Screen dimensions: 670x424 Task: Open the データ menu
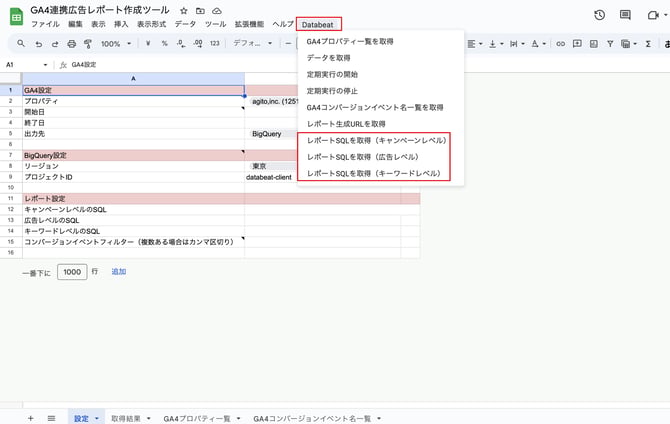click(185, 24)
